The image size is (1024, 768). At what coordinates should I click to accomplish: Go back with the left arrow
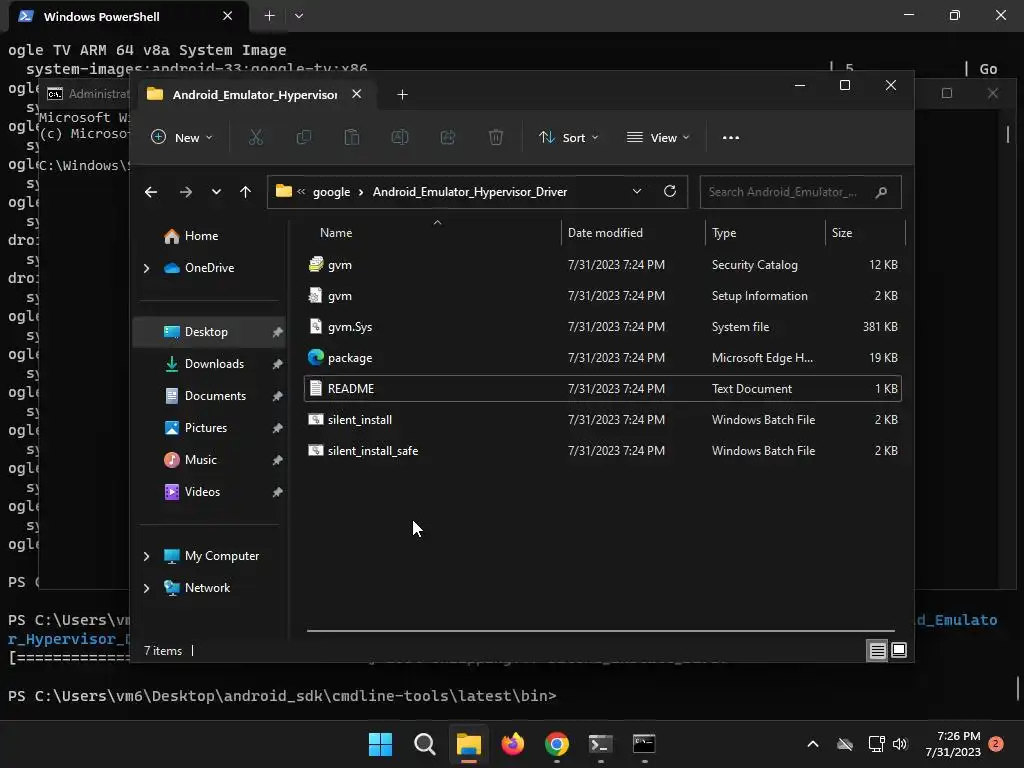coord(151,192)
